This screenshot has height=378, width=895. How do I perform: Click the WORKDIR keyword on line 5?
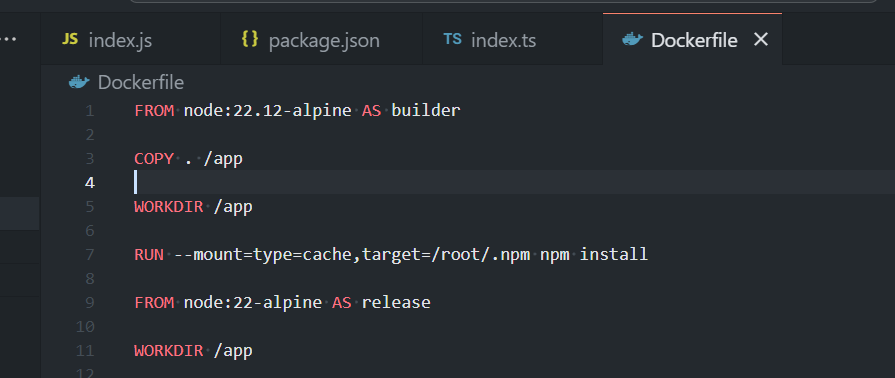coord(169,207)
